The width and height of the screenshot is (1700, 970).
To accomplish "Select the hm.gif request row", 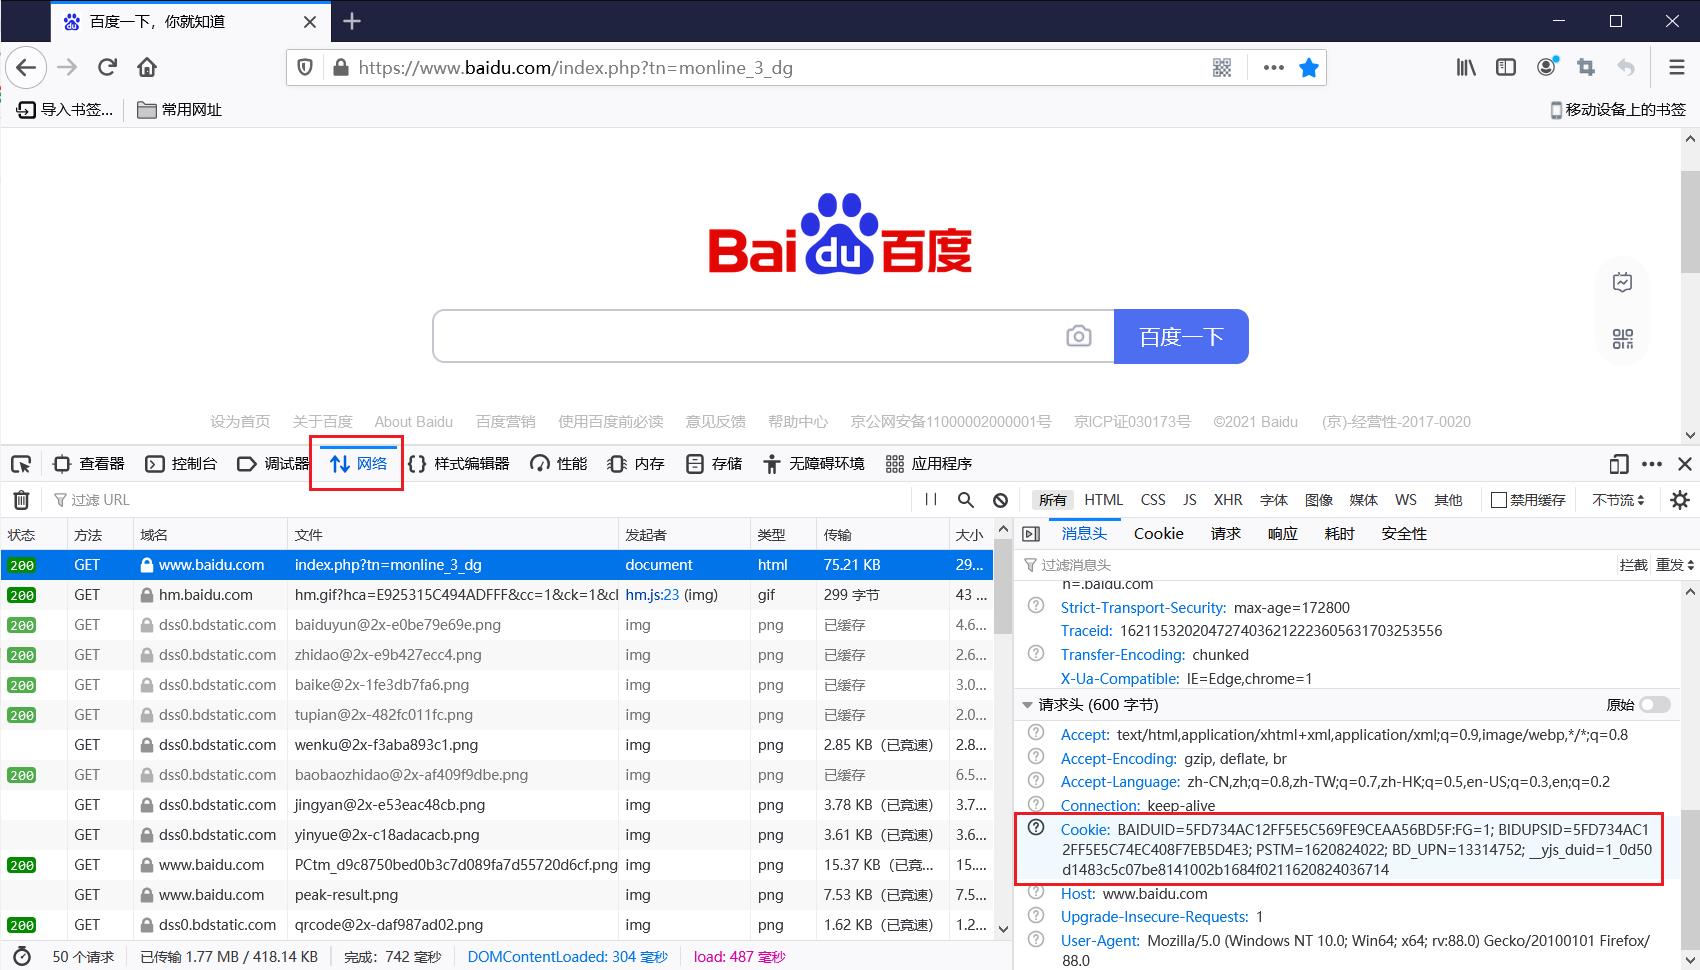I will click(x=497, y=595).
